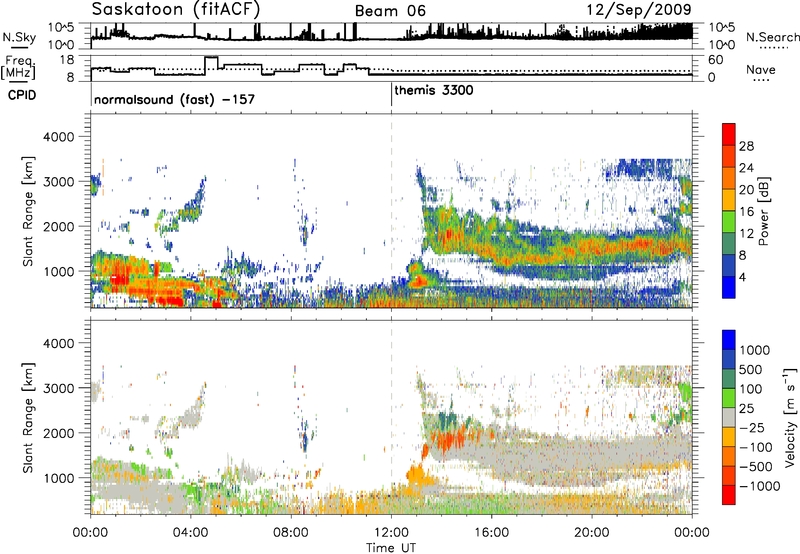
Task: Click '3000' on the velocity panel range axis
Action: tap(59, 388)
